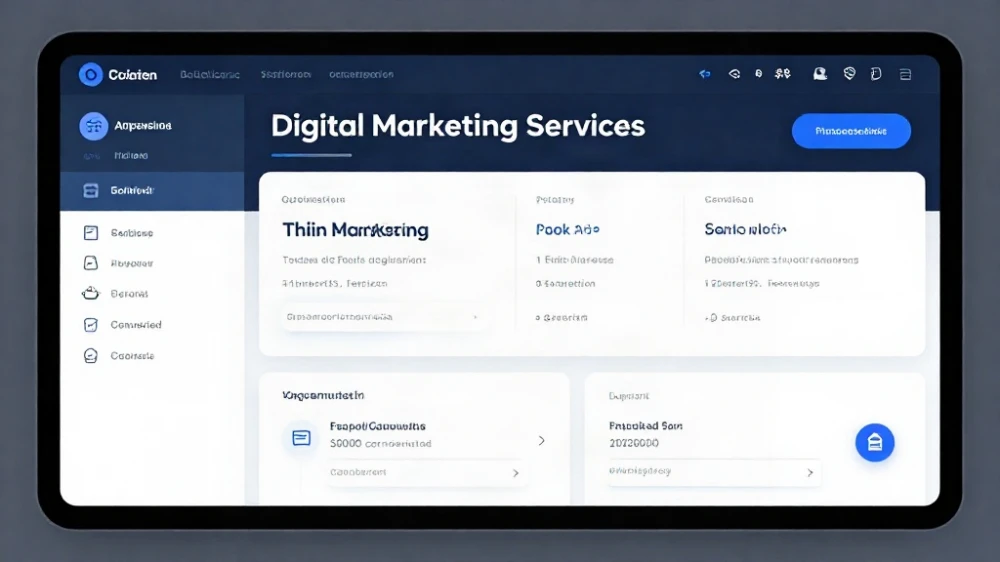
Task: Click the blue circular Colaten logo
Action: click(x=91, y=75)
